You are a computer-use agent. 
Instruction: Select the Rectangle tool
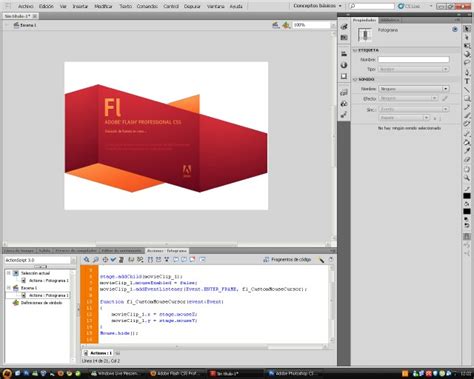pos(467,99)
